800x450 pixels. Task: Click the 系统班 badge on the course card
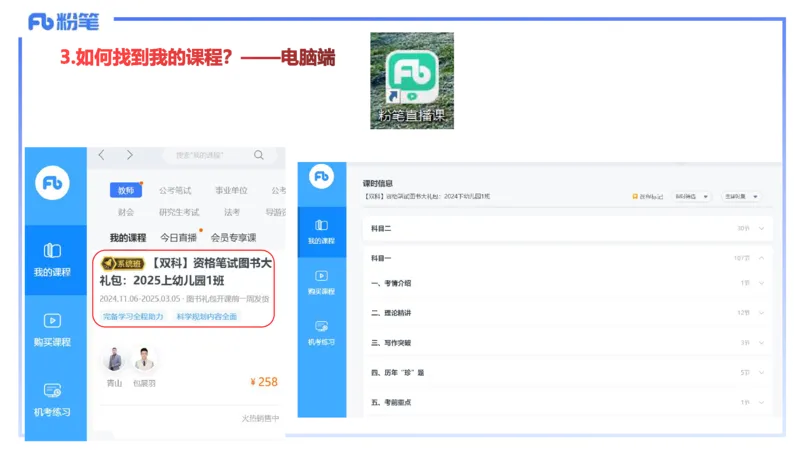(x=123, y=263)
